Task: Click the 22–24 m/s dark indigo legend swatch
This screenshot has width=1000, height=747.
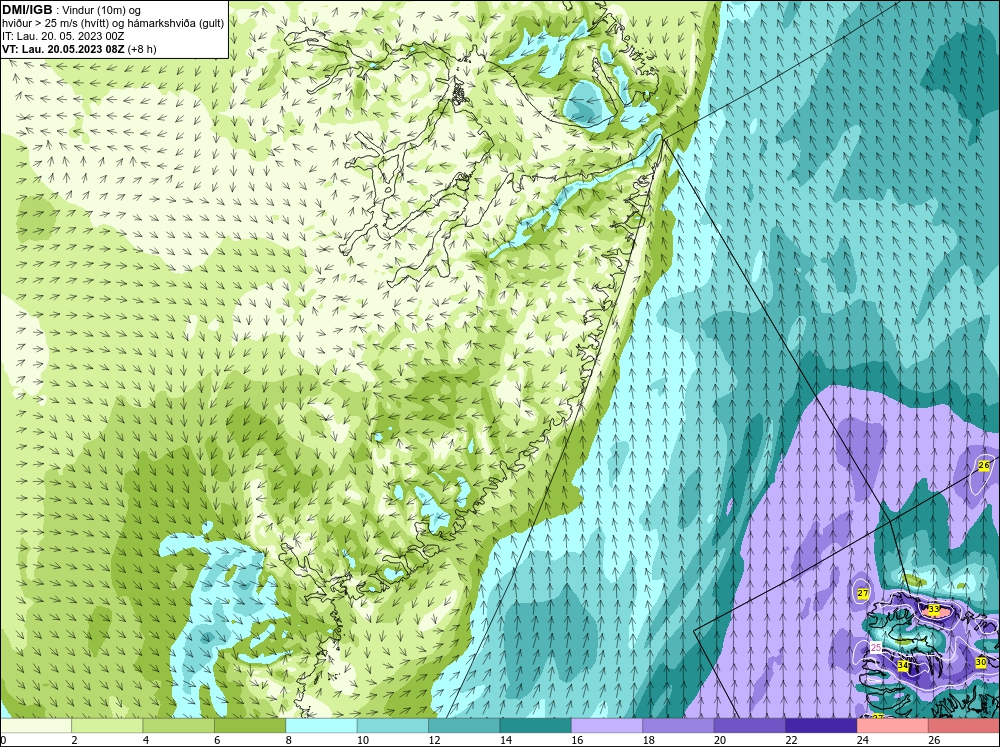Action: point(821,726)
